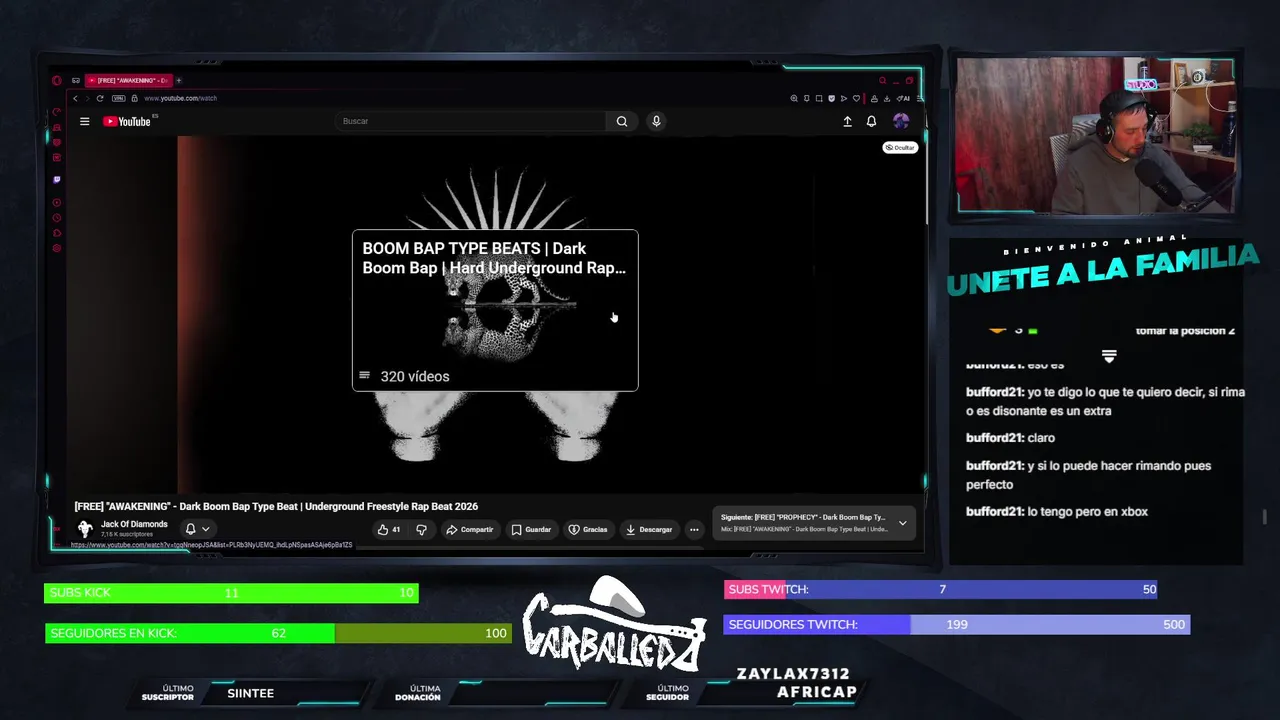The image size is (1280, 720).
Task: Click the ad blocker shield icon
Action: (x=831, y=98)
